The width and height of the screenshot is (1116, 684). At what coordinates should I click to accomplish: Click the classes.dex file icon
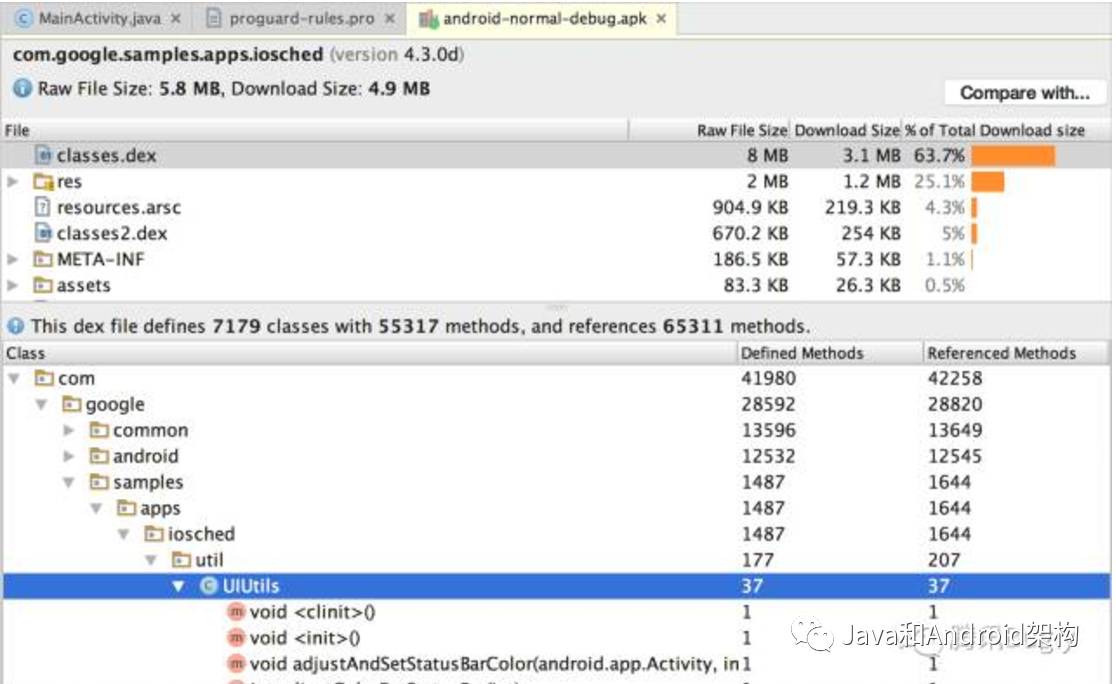(x=43, y=155)
